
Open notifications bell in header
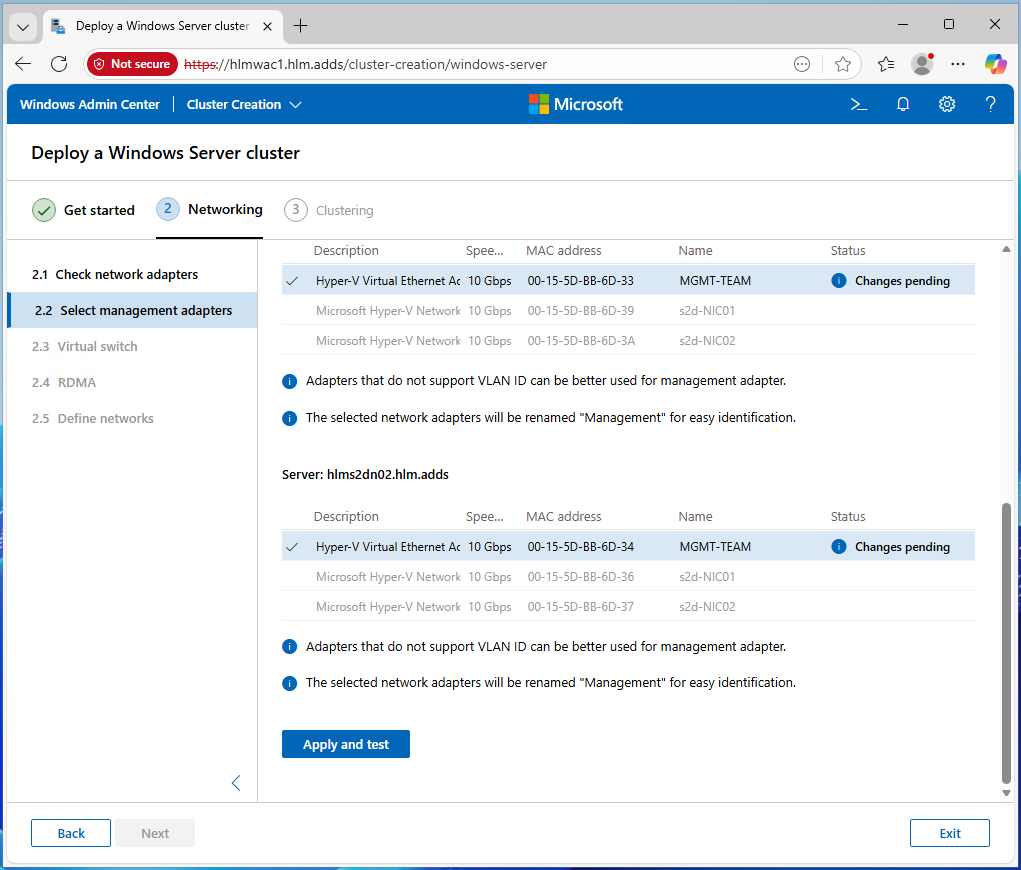903,104
